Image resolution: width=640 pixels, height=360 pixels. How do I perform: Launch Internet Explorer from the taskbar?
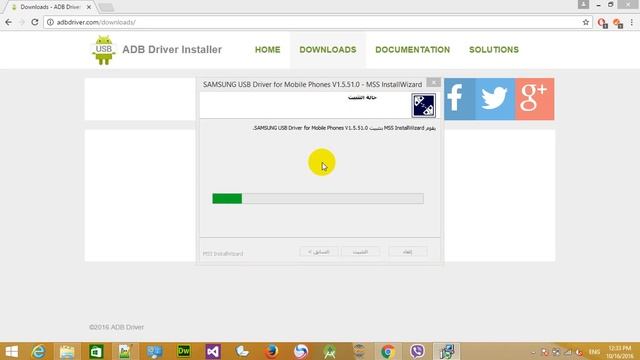click(38, 351)
